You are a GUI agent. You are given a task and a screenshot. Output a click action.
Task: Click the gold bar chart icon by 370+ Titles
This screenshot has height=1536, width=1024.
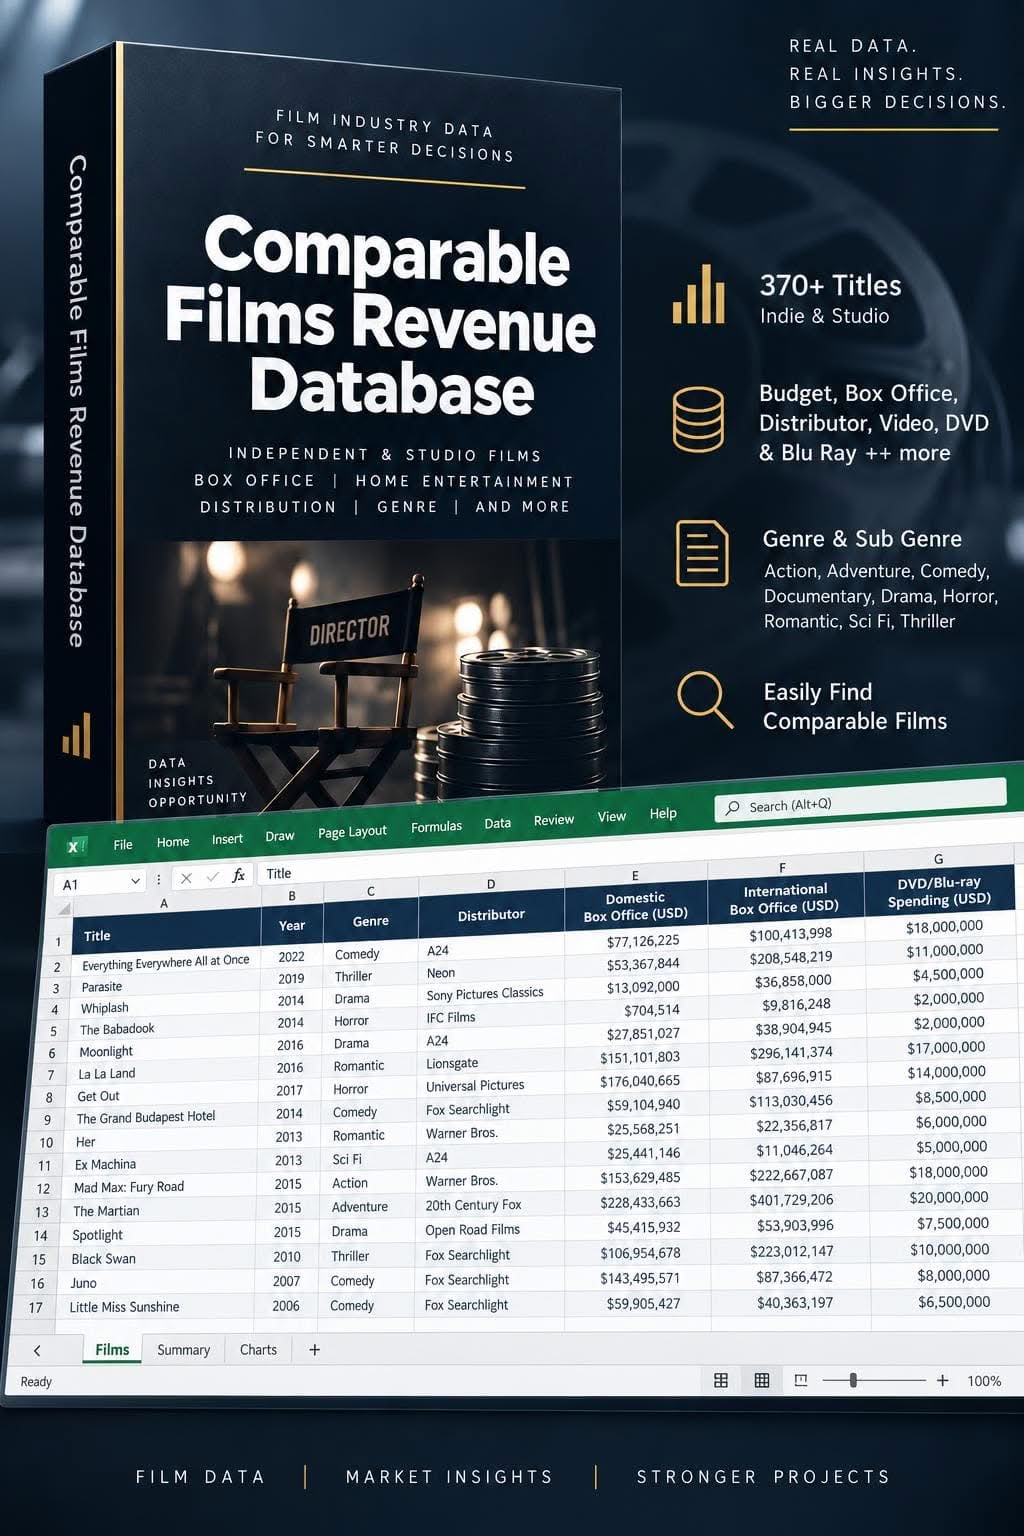698,294
